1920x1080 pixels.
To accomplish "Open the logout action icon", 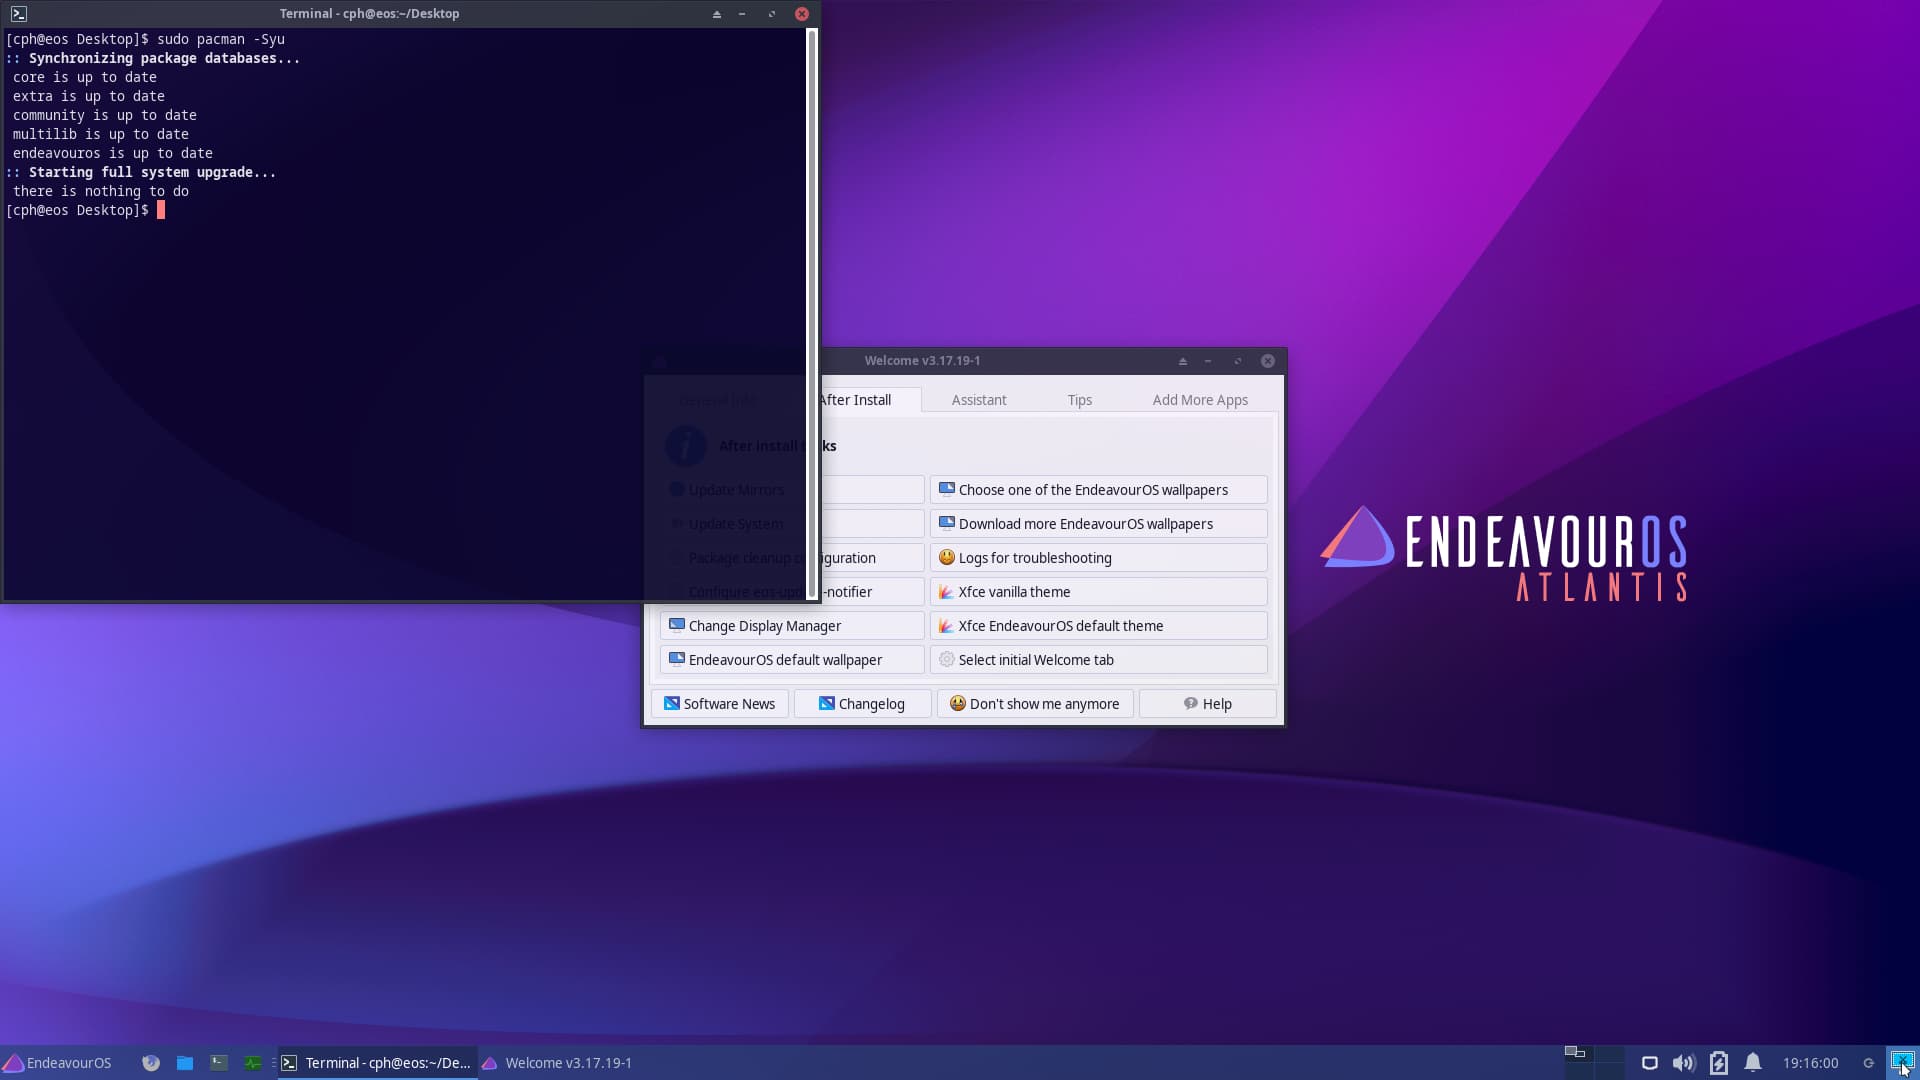I will [1868, 1063].
